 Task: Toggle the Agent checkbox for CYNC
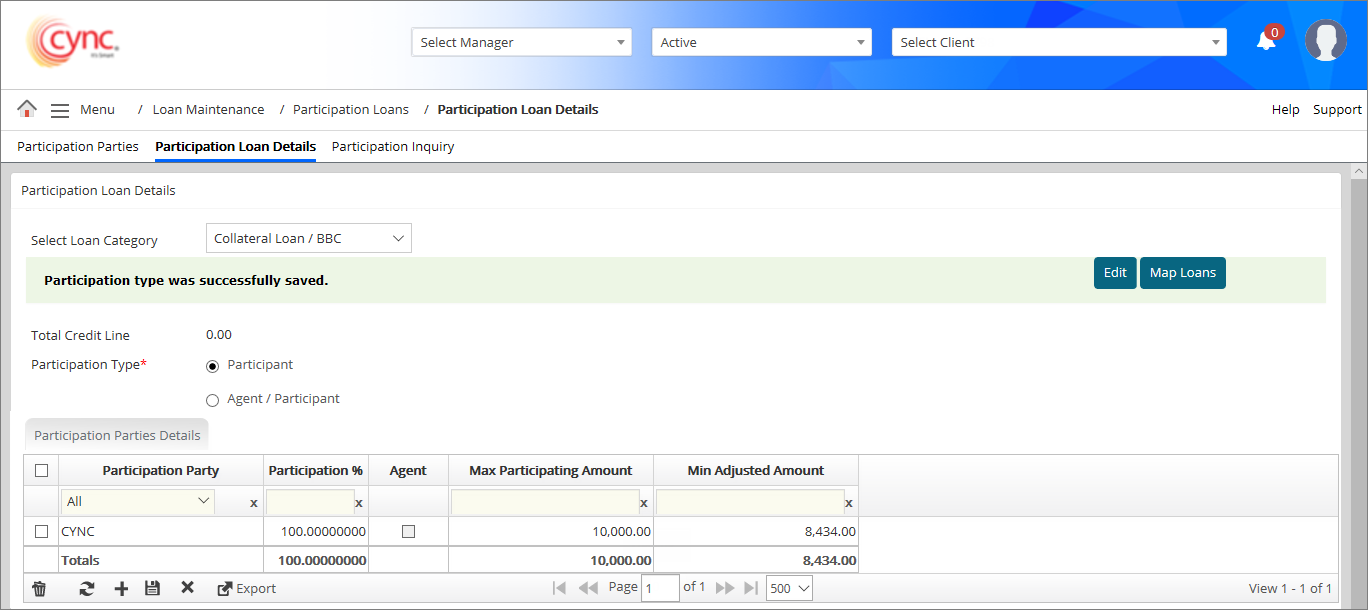(x=408, y=532)
